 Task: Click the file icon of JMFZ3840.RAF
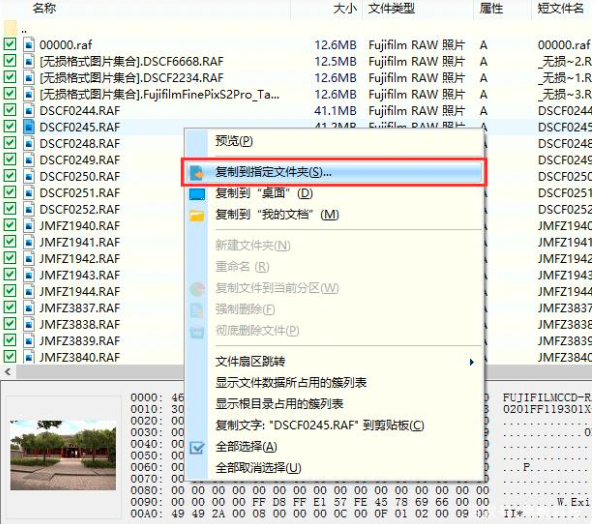click(x=29, y=357)
